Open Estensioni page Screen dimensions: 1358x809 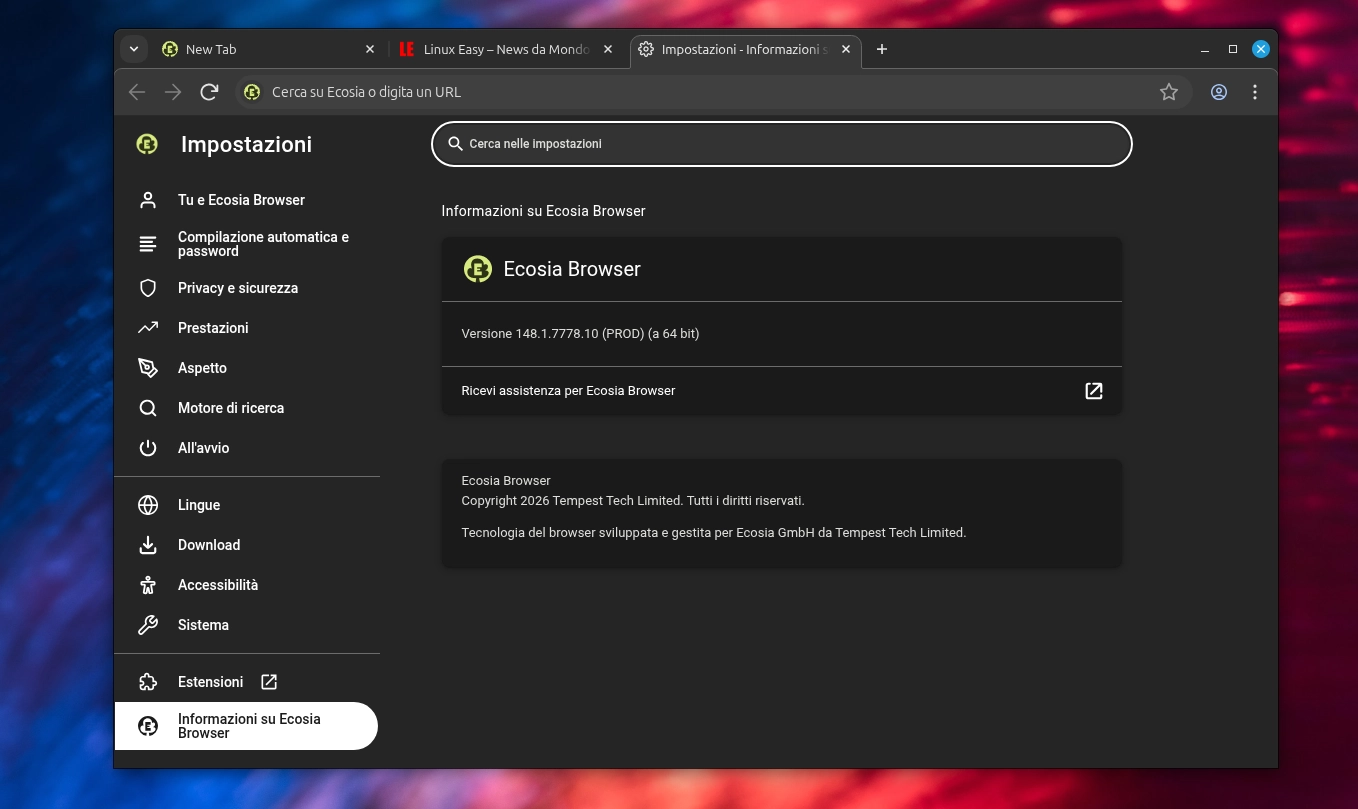pyautogui.click(x=247, y=682)
